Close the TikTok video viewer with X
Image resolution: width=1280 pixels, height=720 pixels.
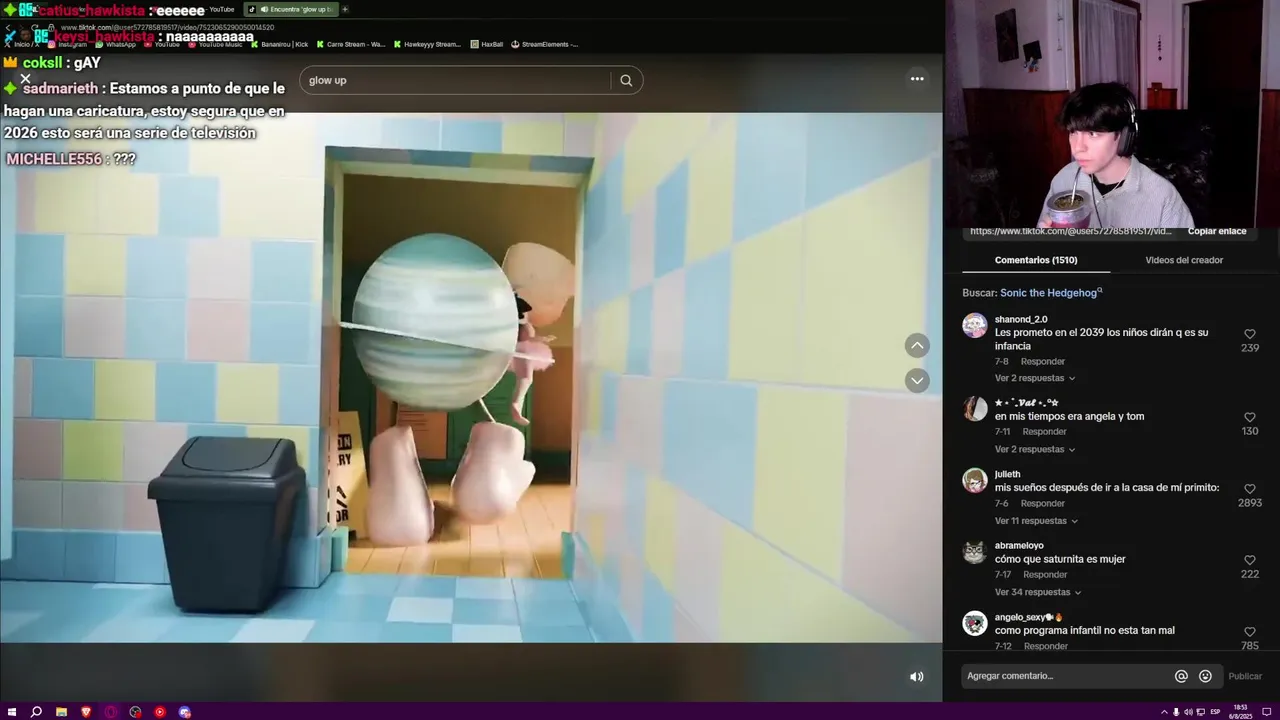tap(26, 78)
